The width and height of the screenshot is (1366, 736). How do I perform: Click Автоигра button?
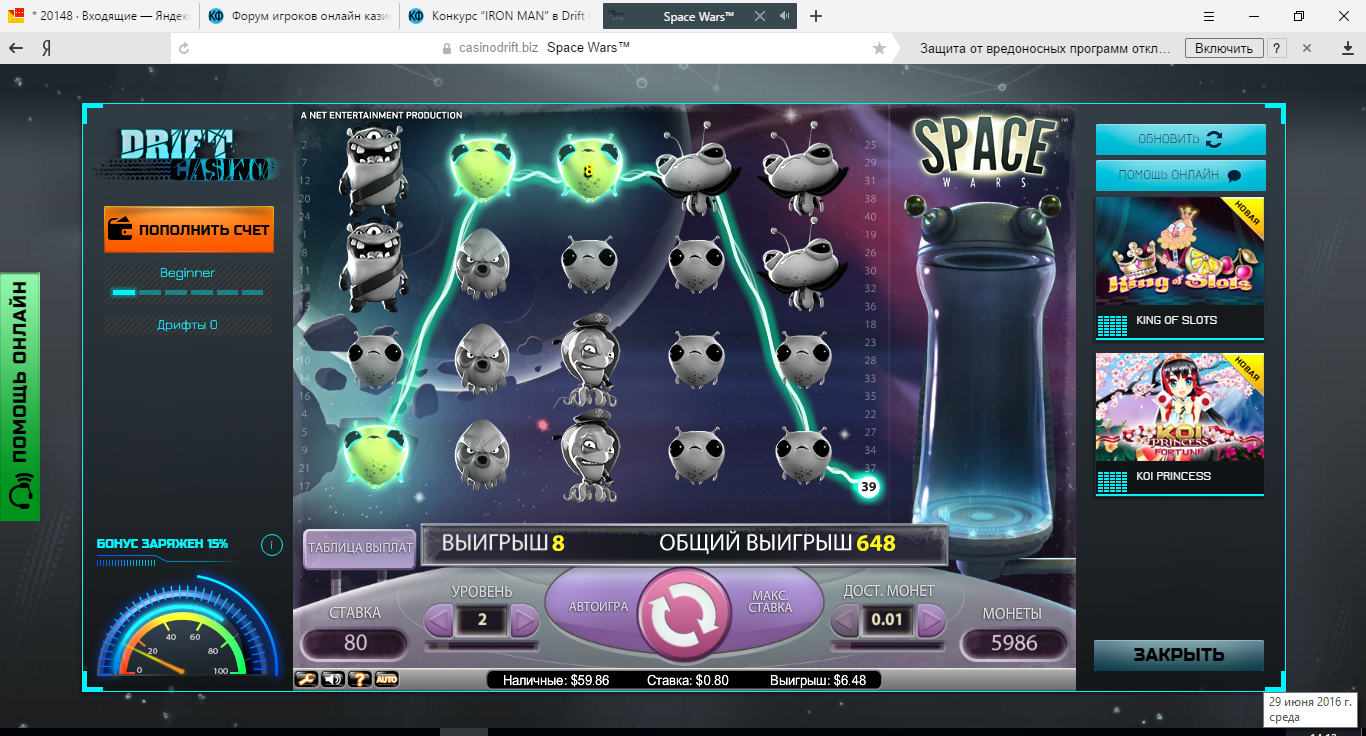click(x=598, y=607)
